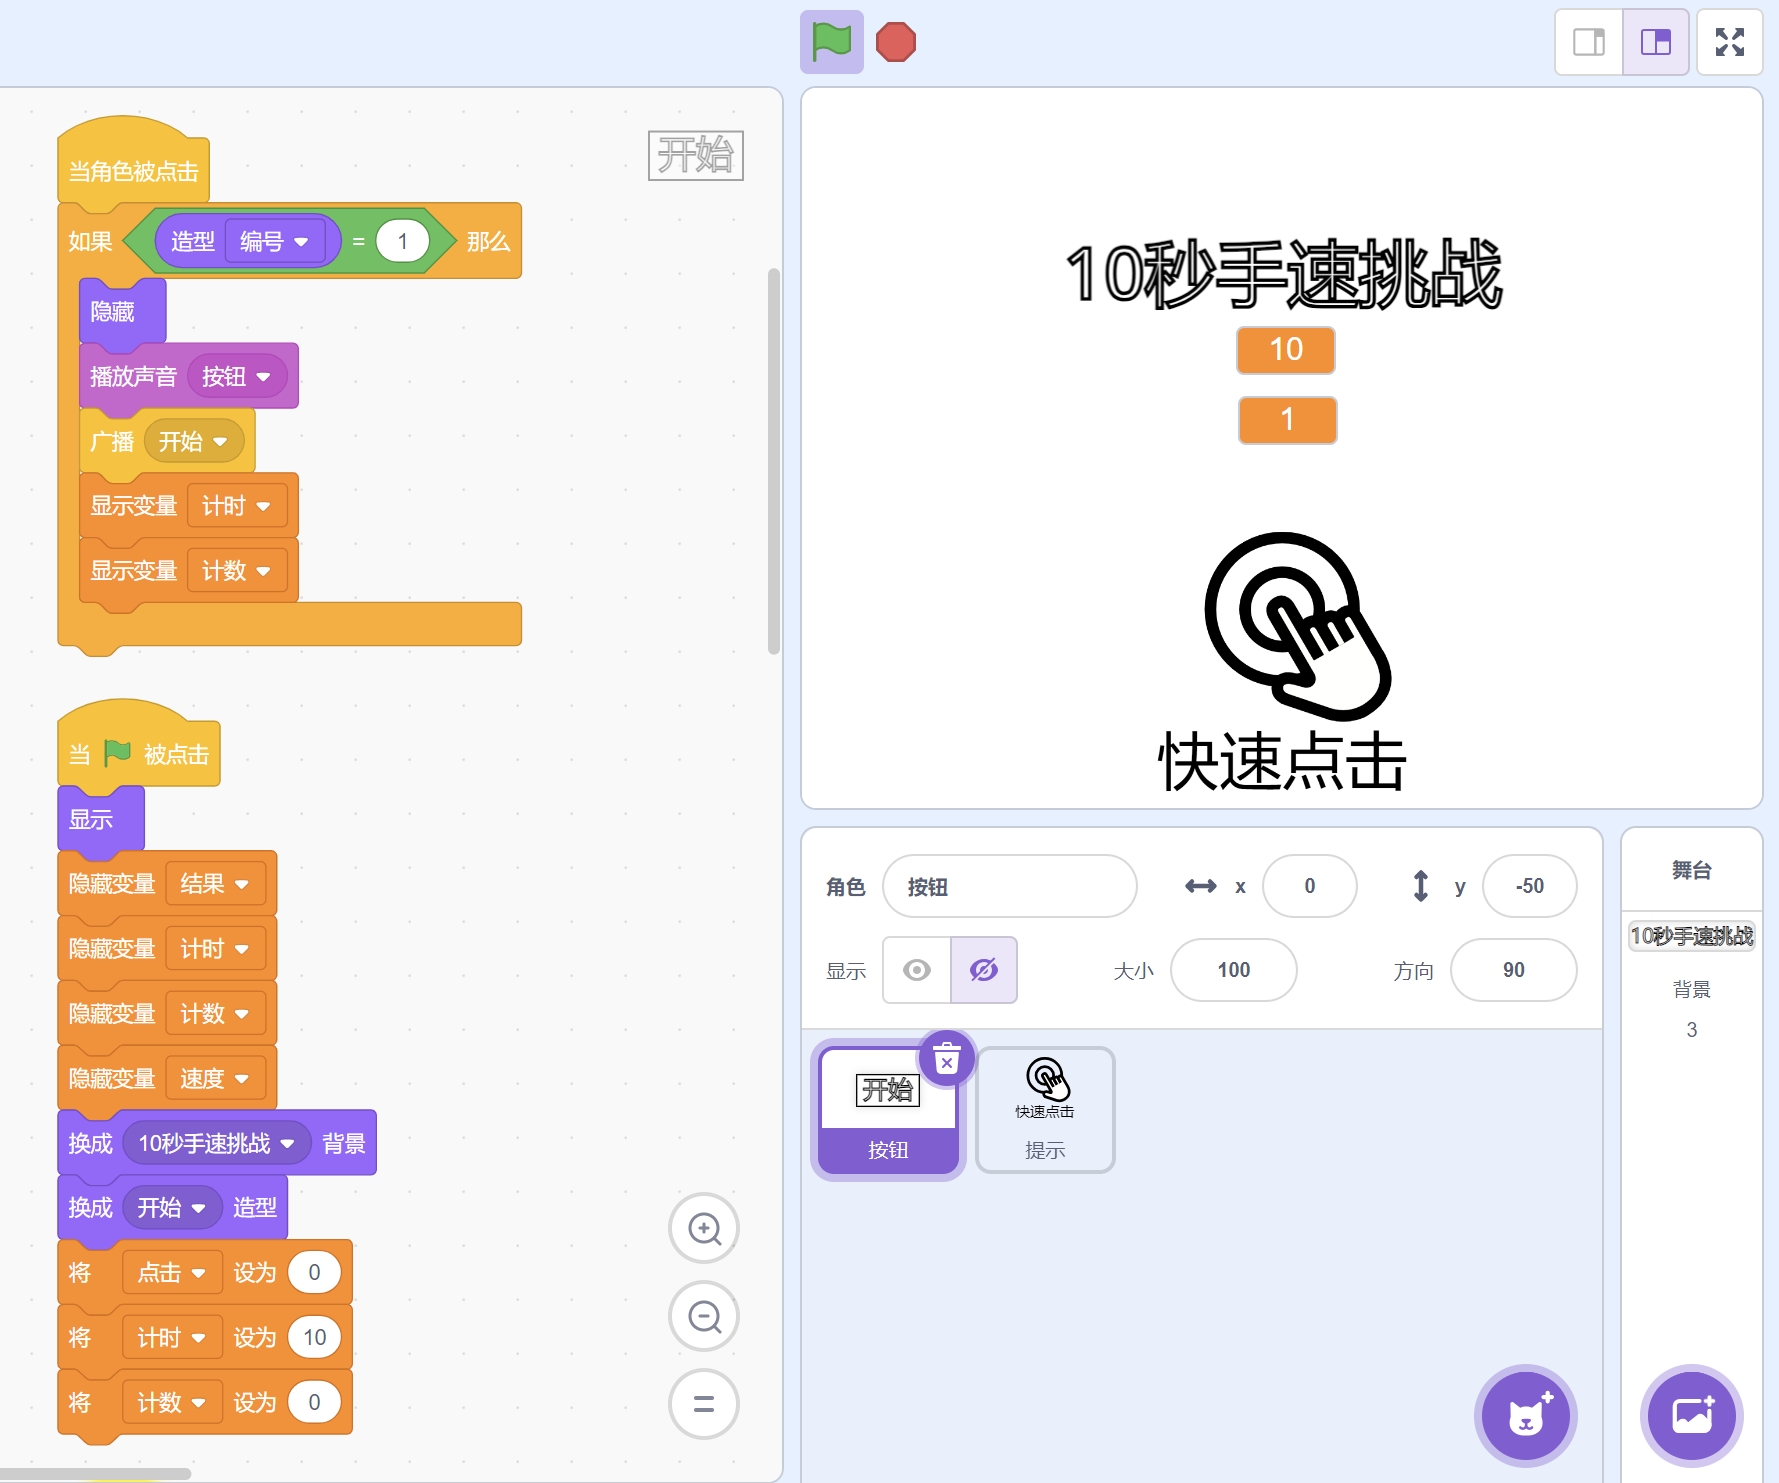Hide the sprite using crossed-eye icon
1779x1483 pixels.
(984, 970)
